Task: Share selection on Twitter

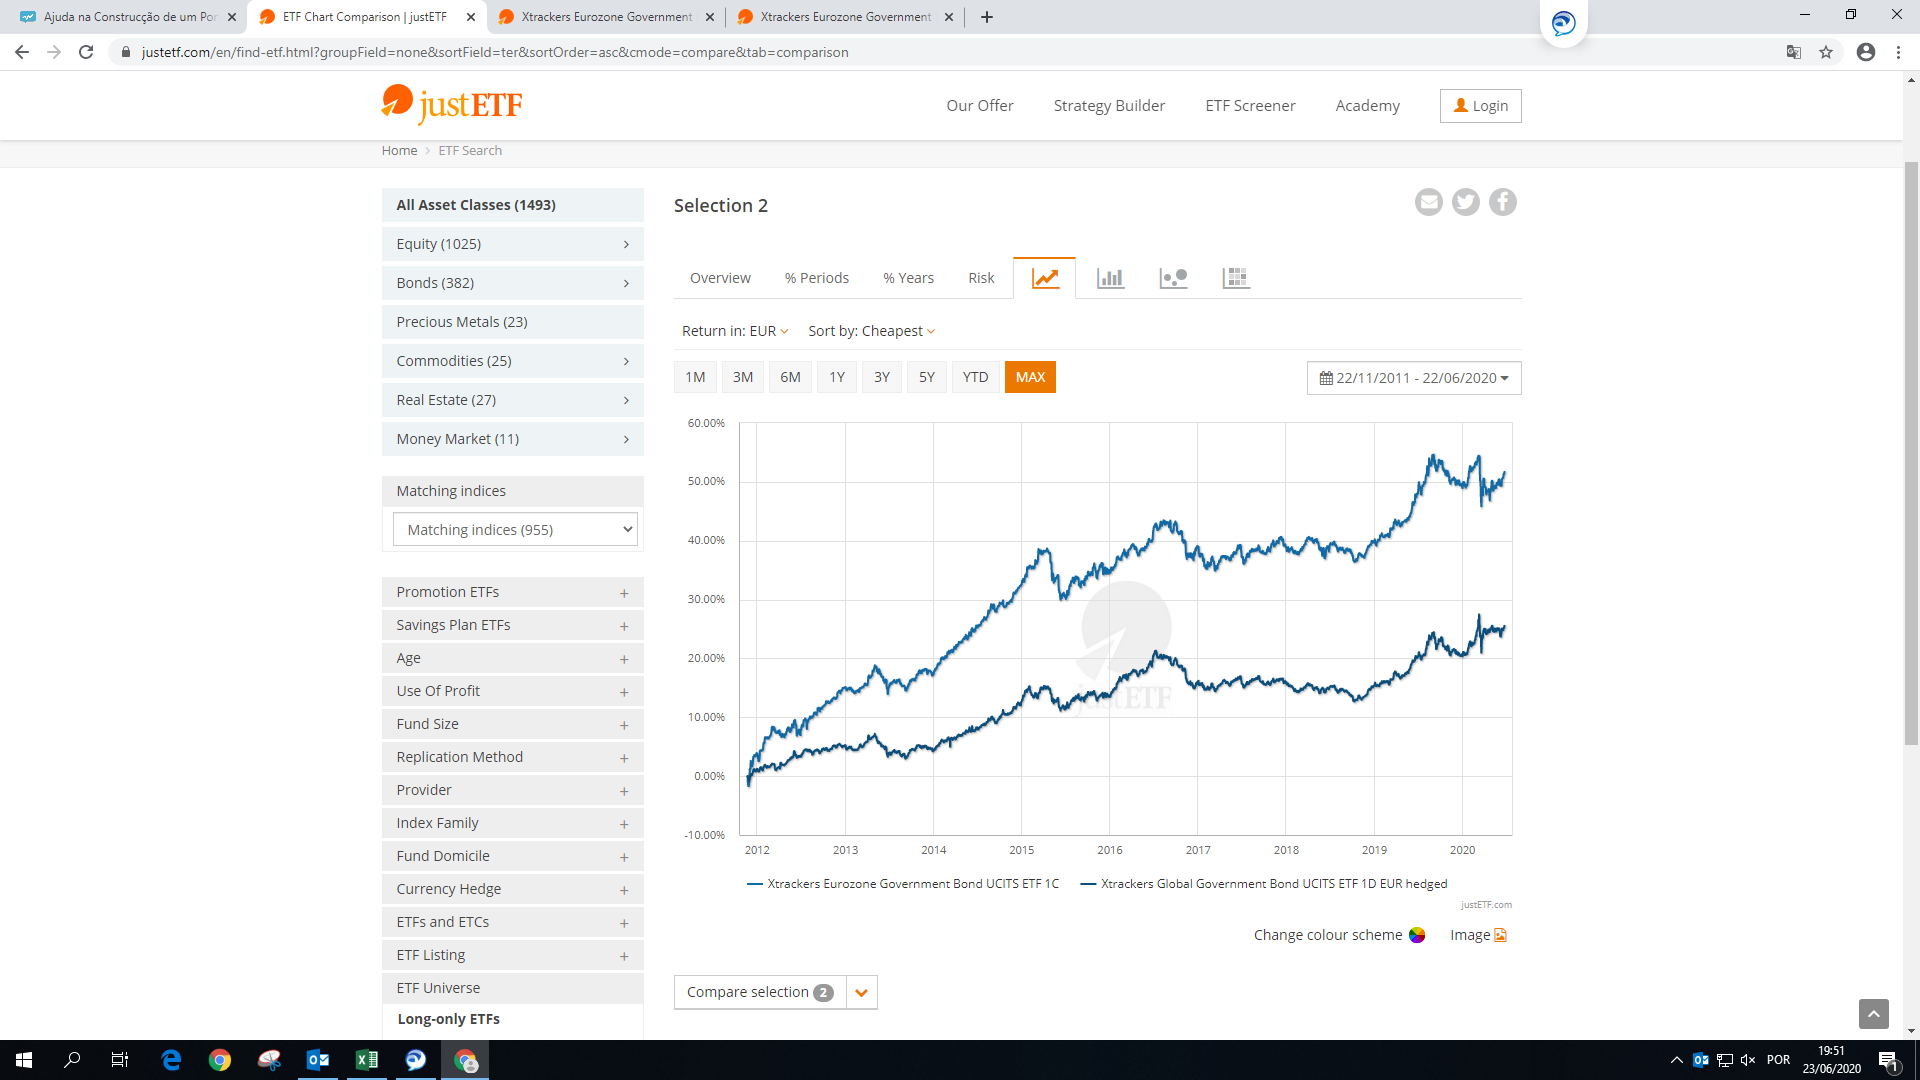Action: click(x=1466, y=202)
